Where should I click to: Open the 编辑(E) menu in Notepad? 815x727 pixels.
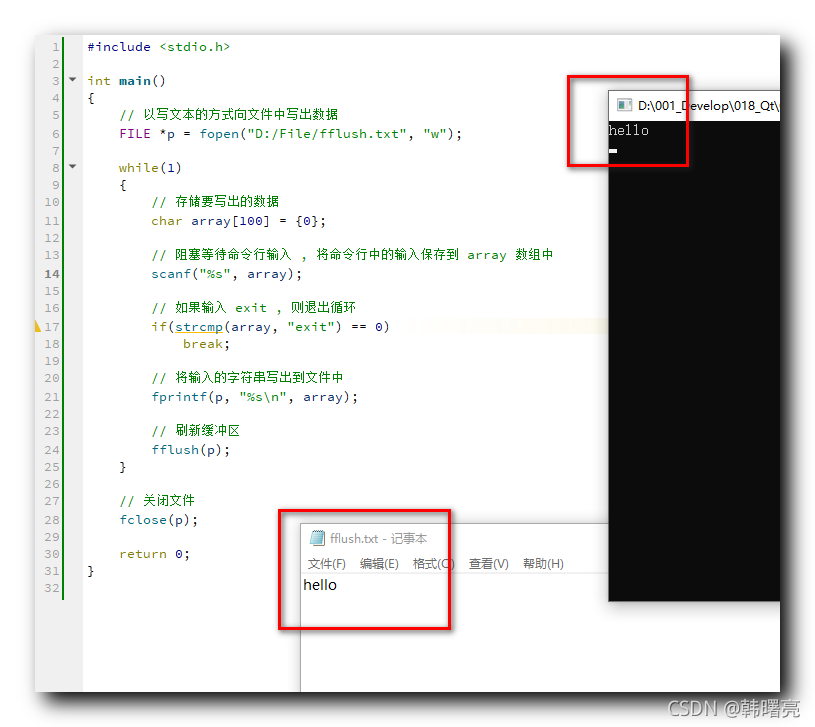(379, 564)
